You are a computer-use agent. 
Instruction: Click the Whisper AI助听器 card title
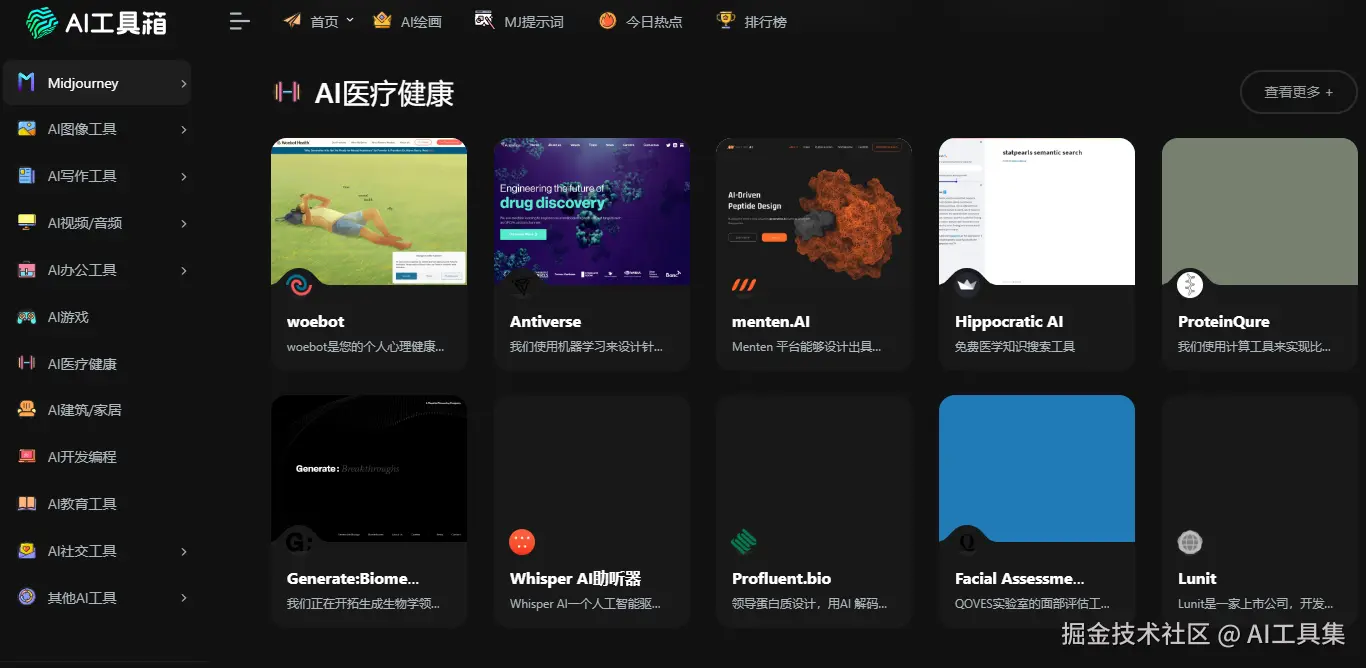575,578
